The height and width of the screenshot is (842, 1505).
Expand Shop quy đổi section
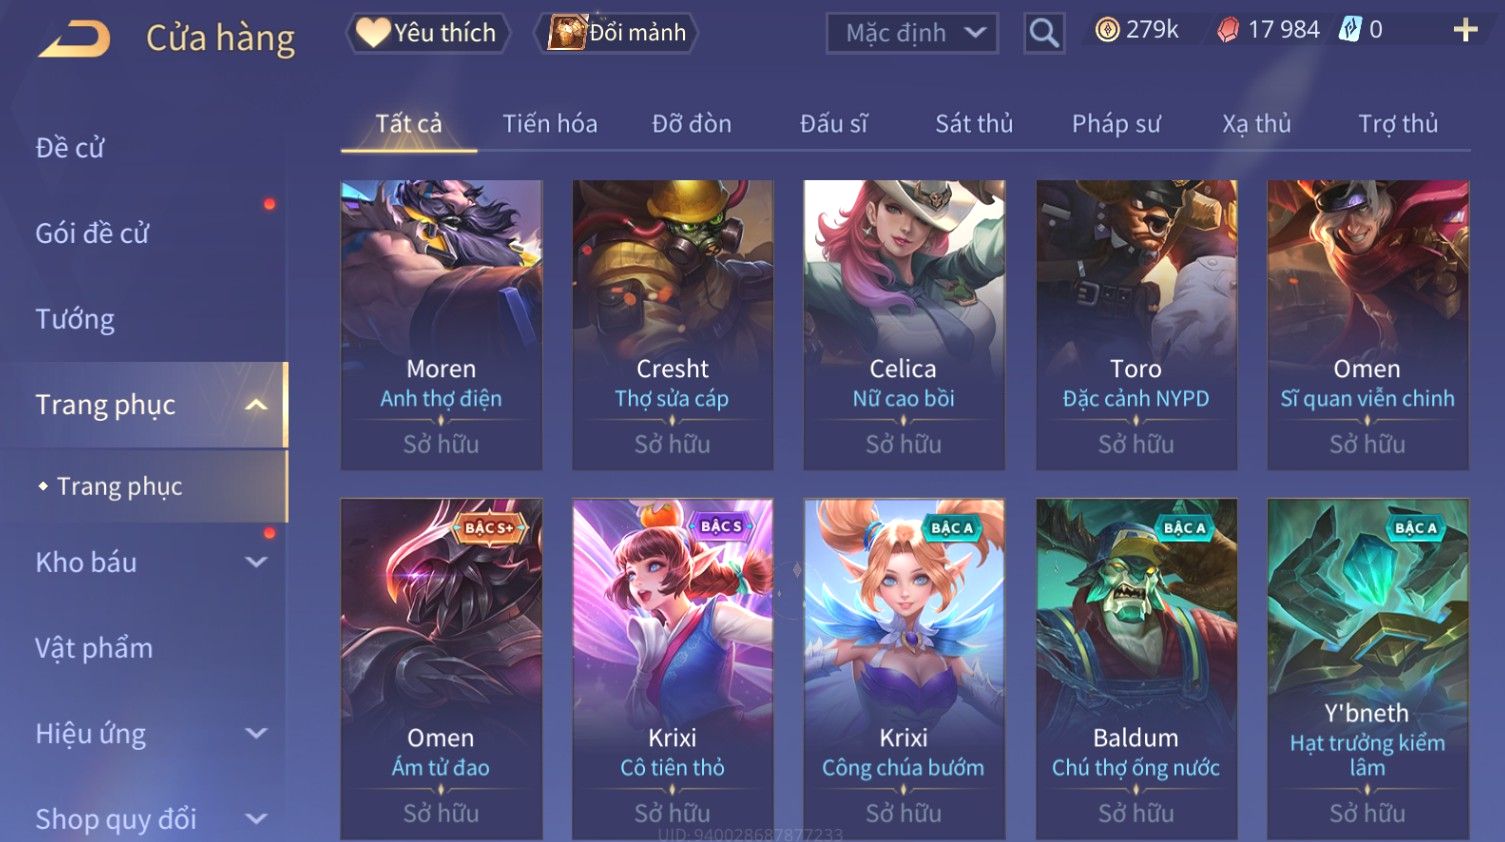point(256,819)
